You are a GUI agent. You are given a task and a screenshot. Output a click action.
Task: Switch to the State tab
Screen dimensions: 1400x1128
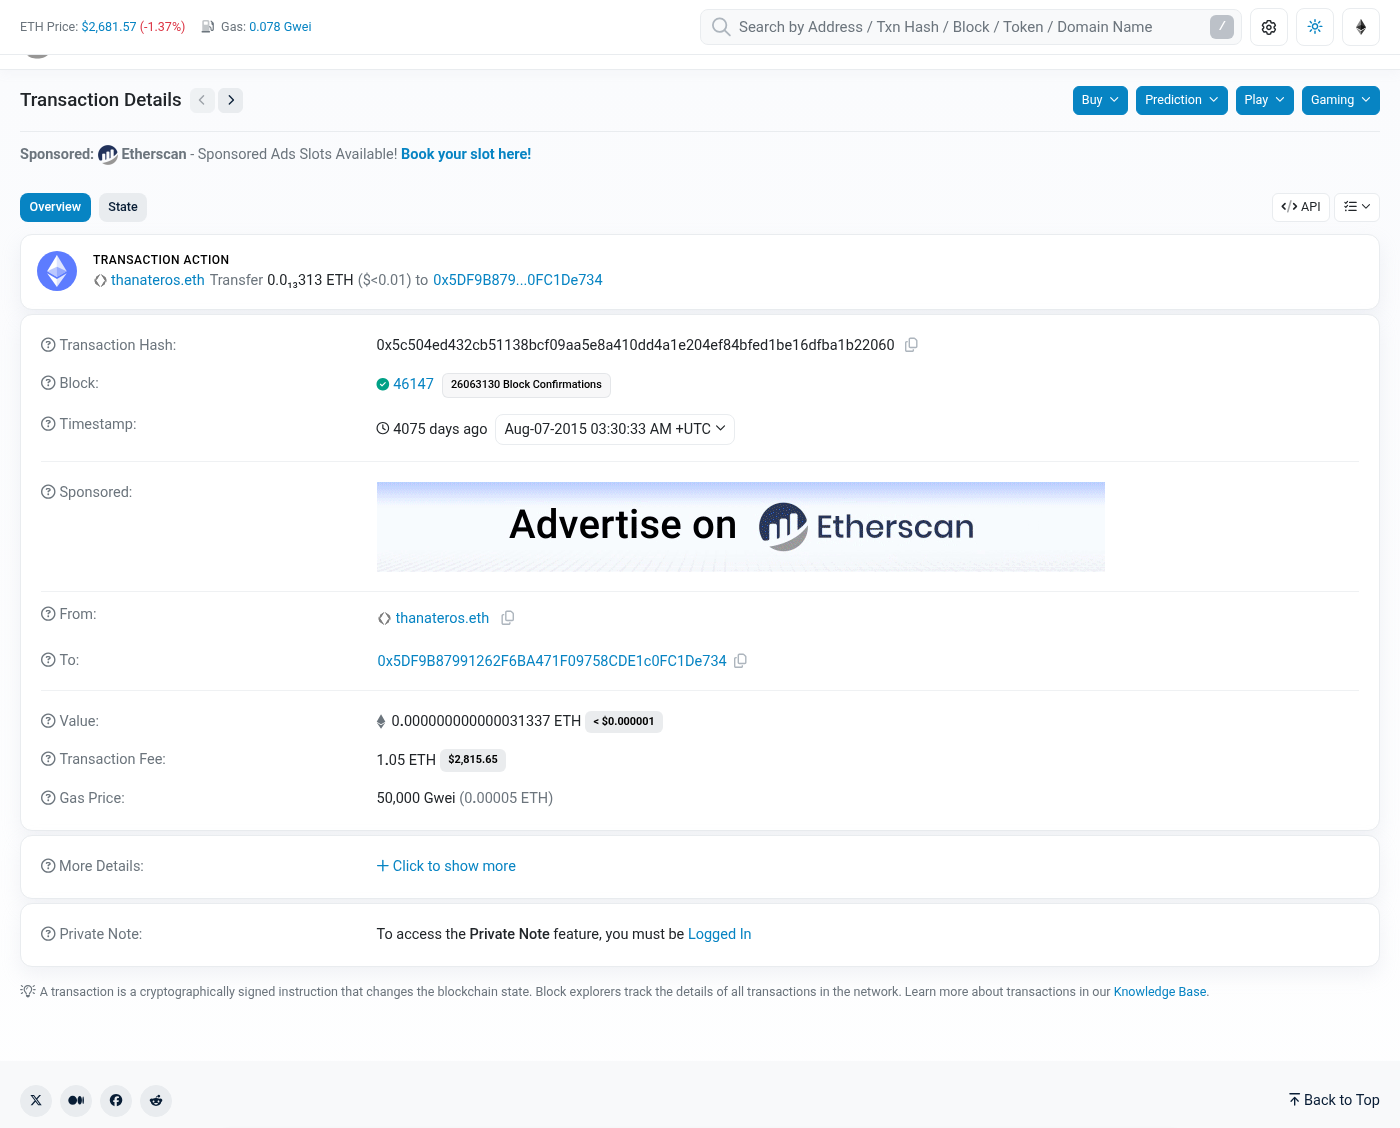point(123,207)
